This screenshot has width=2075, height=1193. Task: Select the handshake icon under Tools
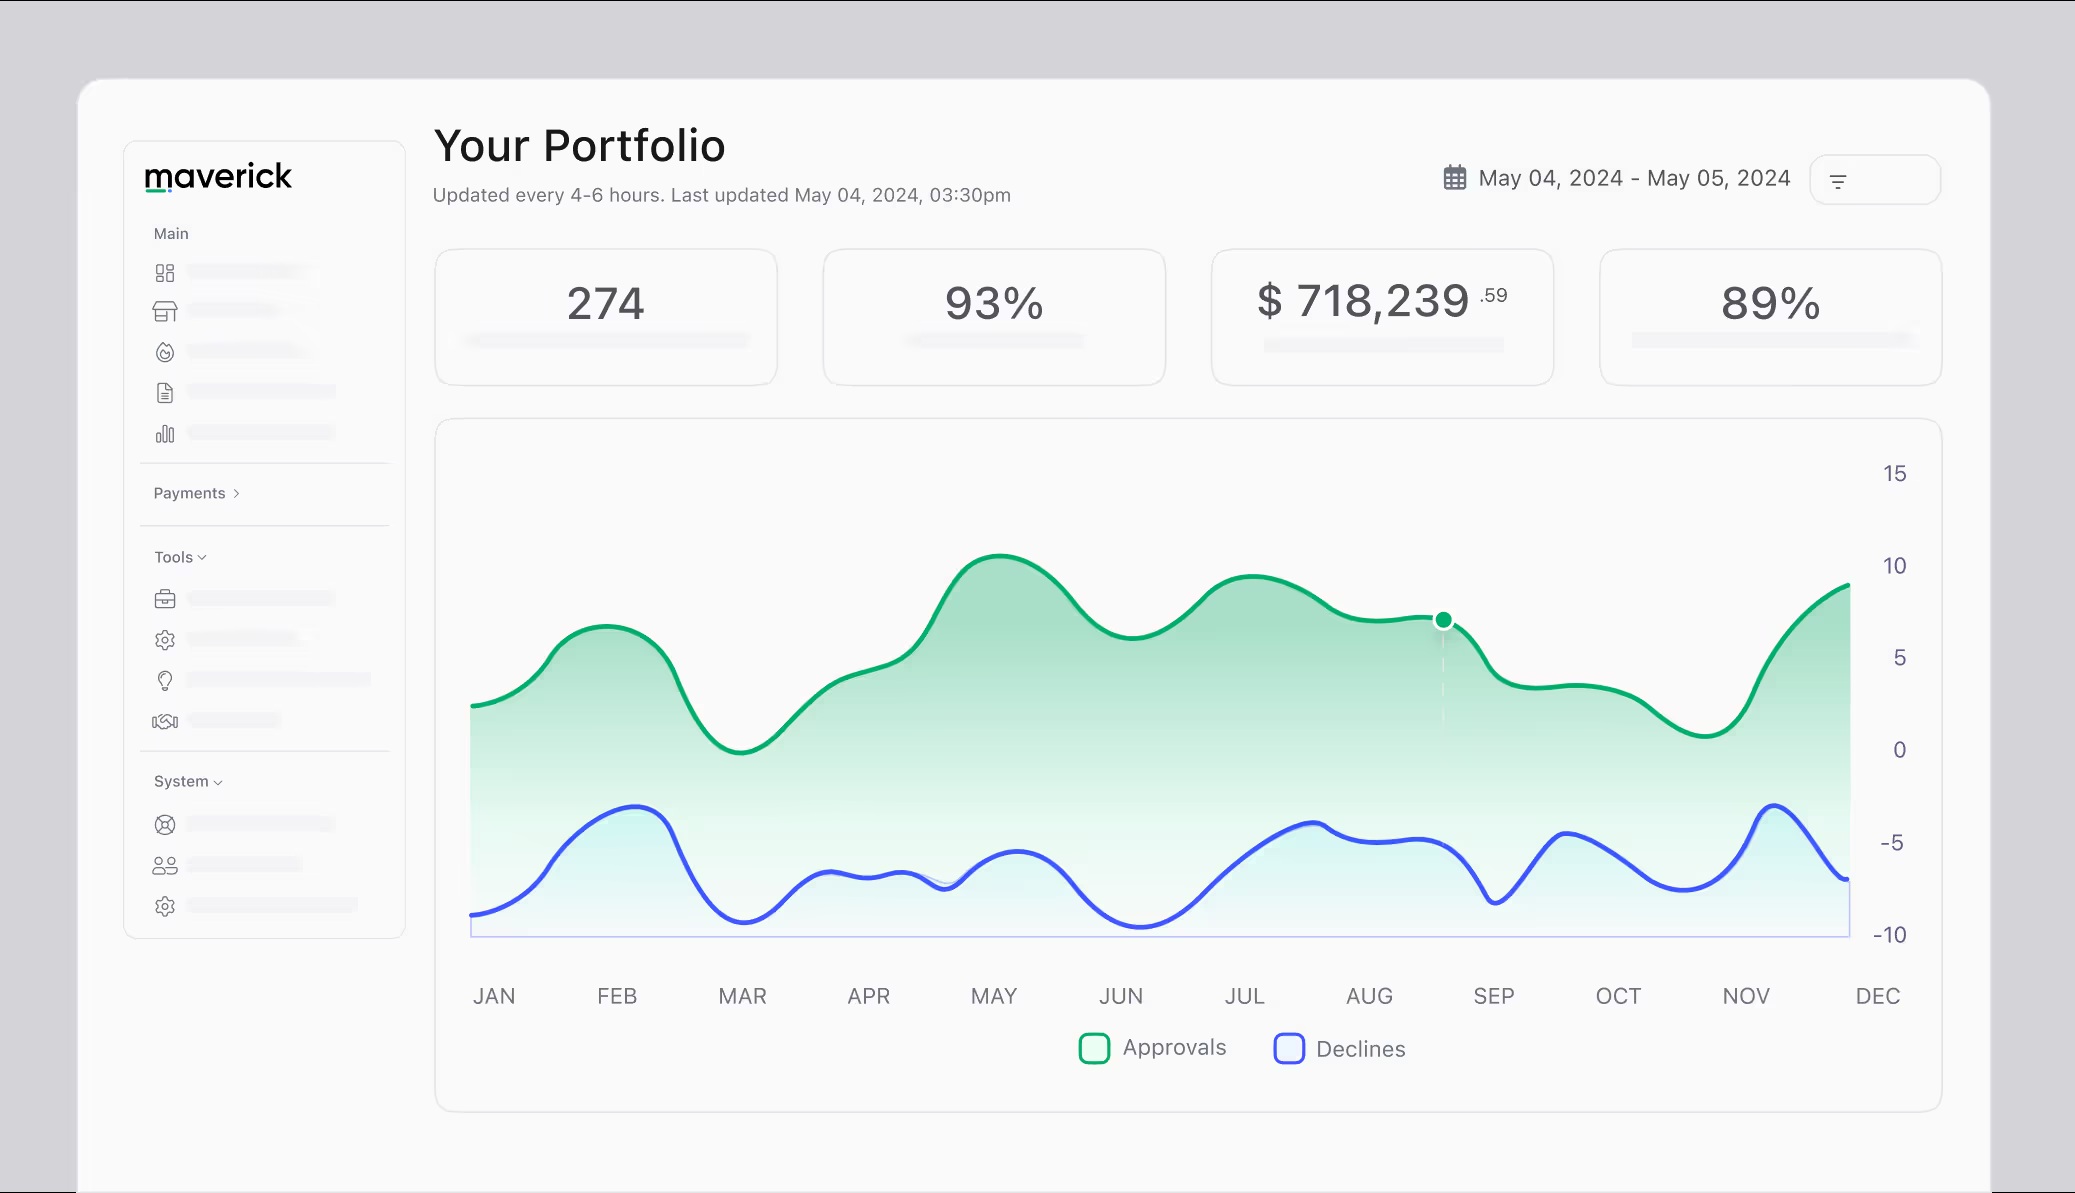tap(165, 721)
